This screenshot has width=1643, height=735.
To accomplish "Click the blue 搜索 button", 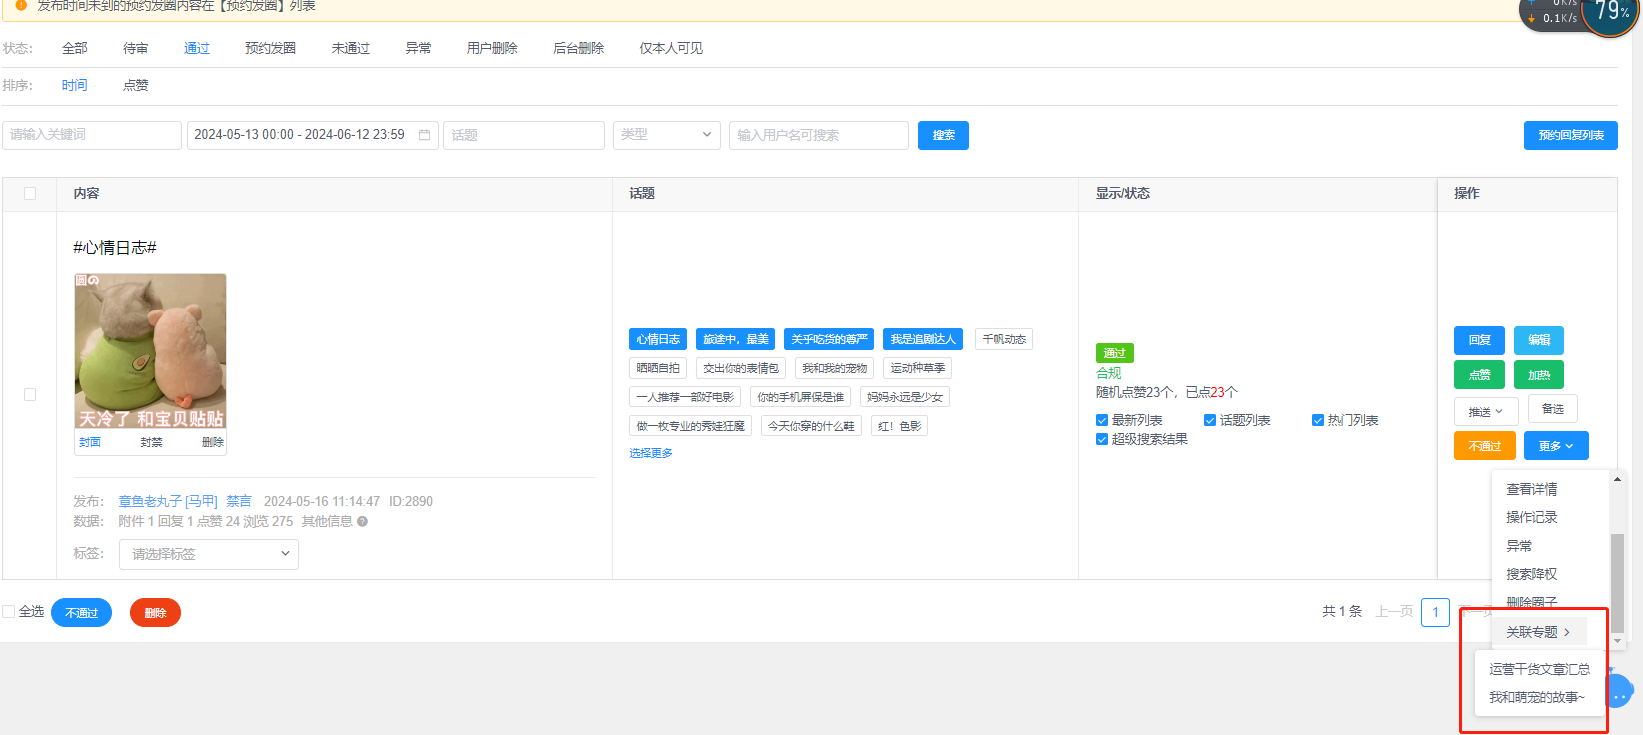I will [x=943, y=135].
